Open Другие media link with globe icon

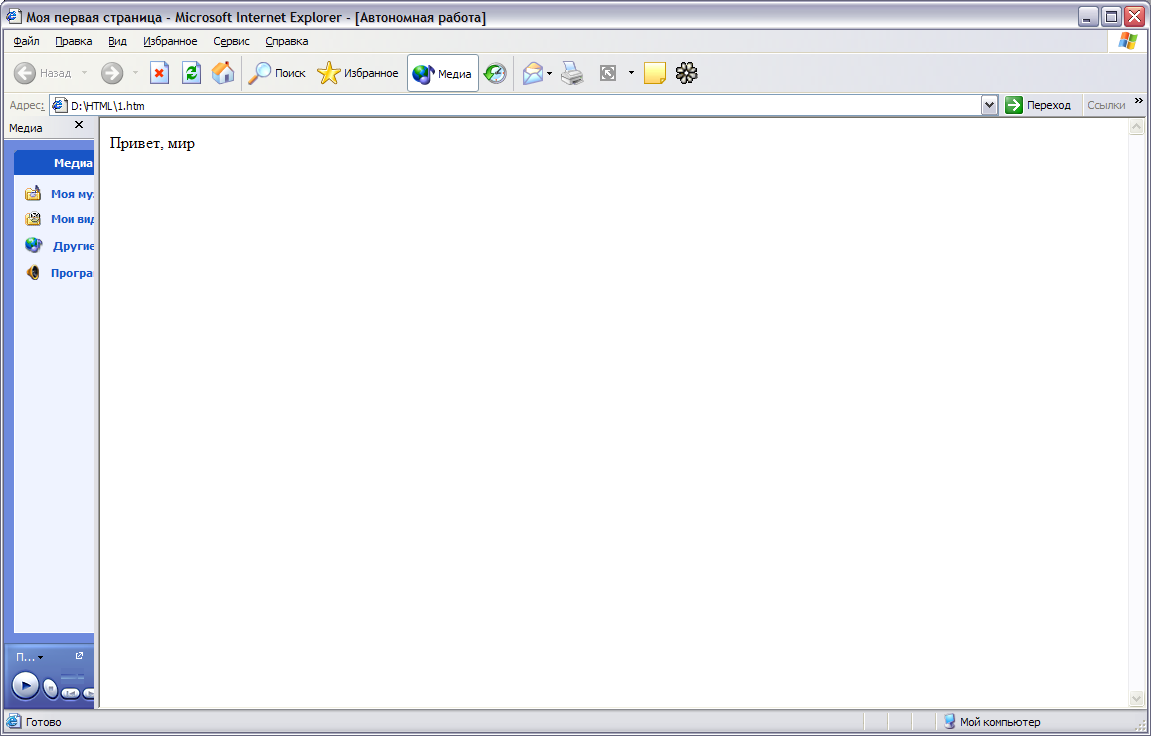click(73, 246)
